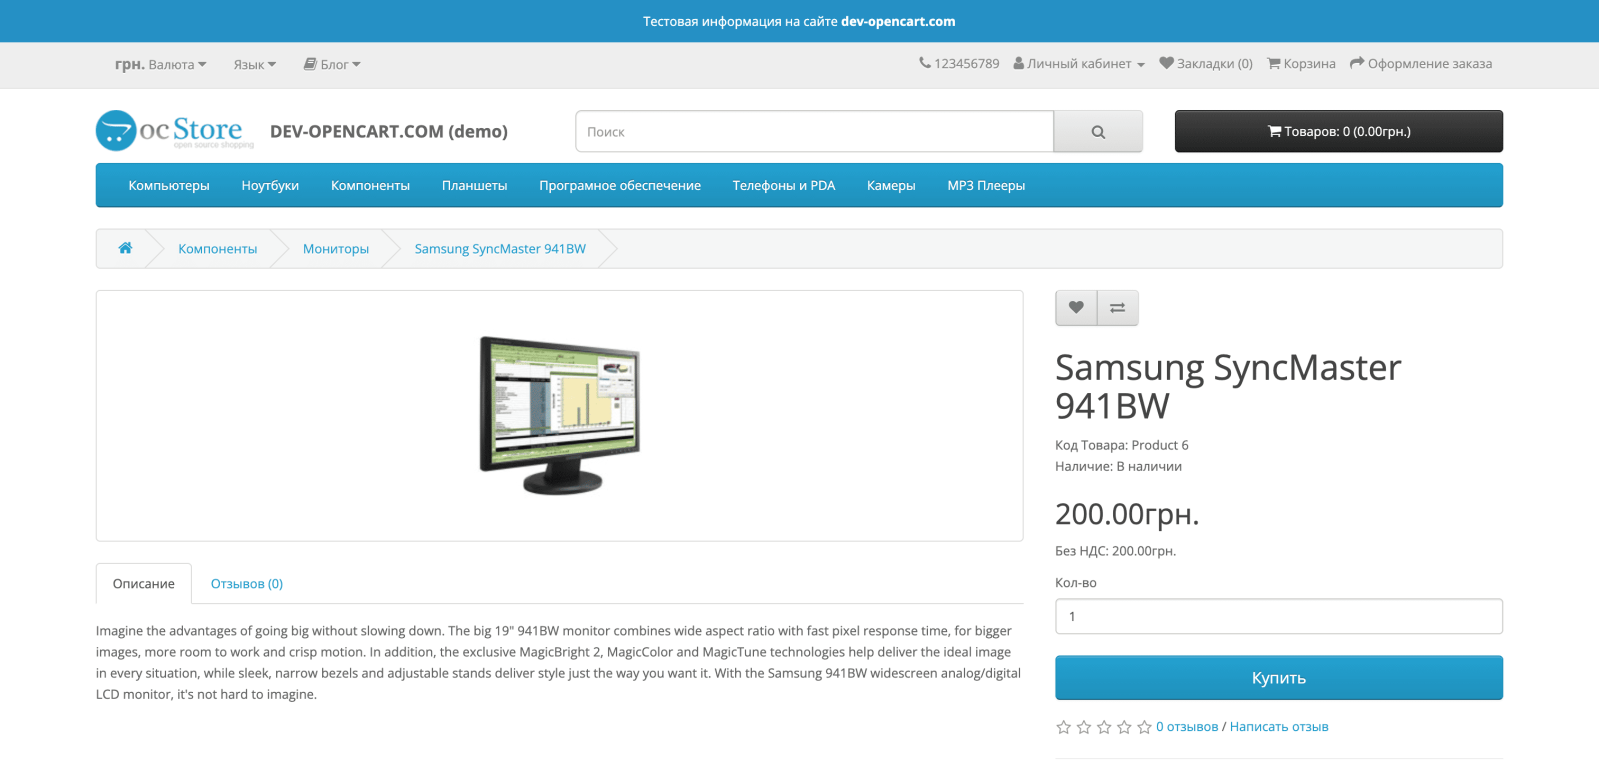Click the phone number 123456789
This screenshot has width=1600, height=784.
click(x=959, y=64)
